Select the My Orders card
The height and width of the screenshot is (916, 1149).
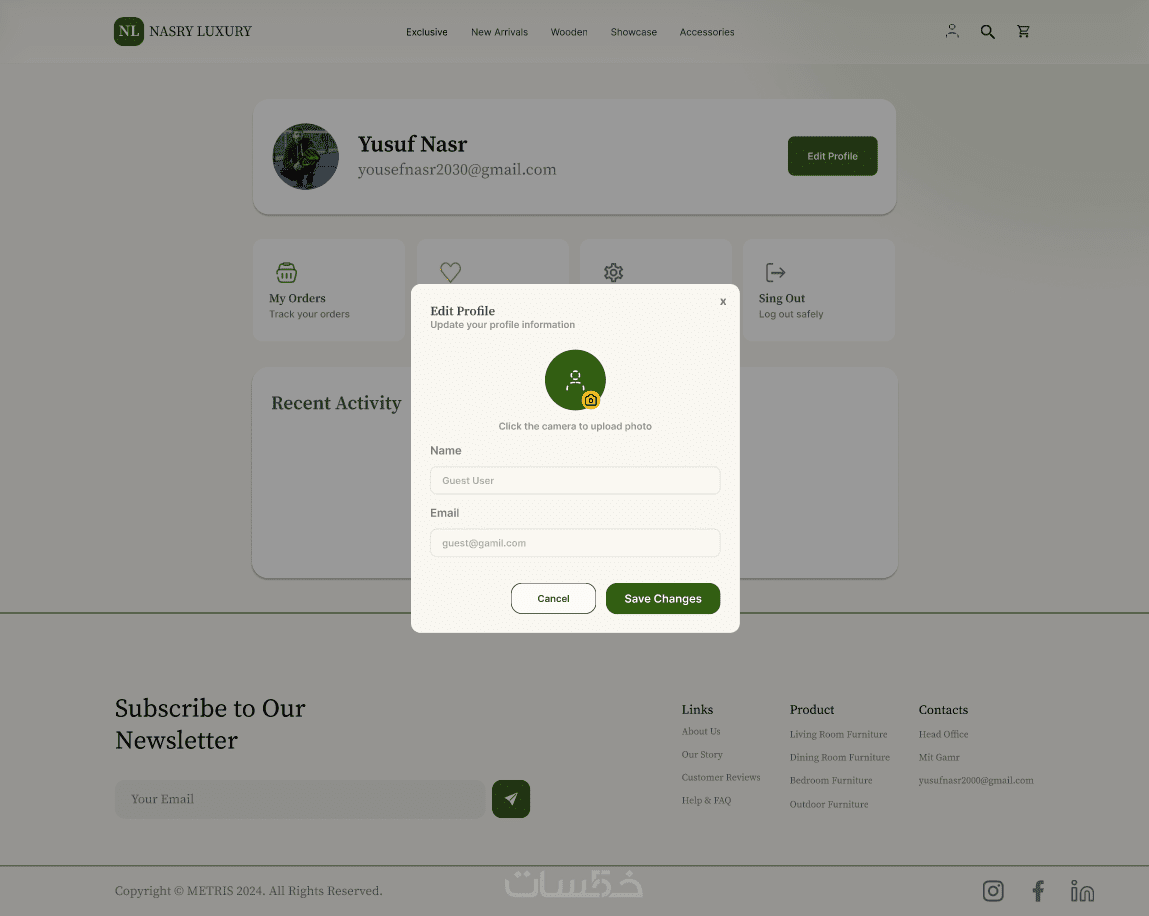click(x=329, y=290)
